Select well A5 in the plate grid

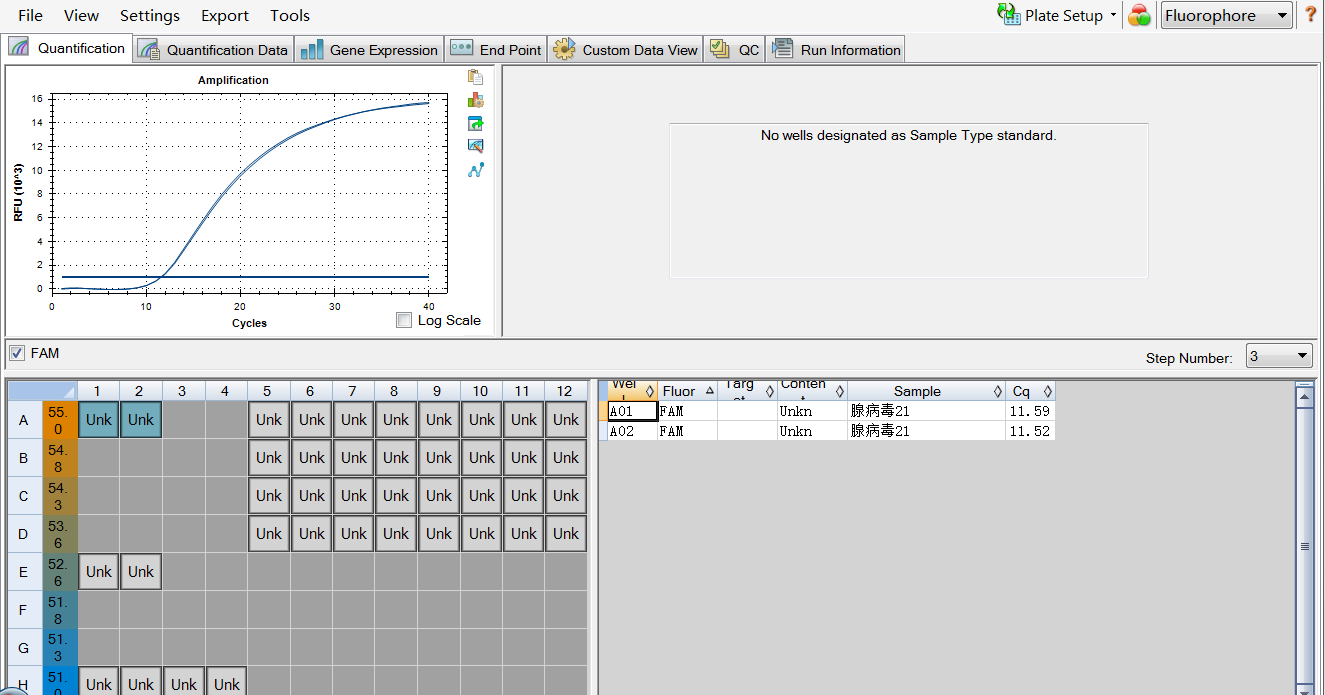point(269,420)
